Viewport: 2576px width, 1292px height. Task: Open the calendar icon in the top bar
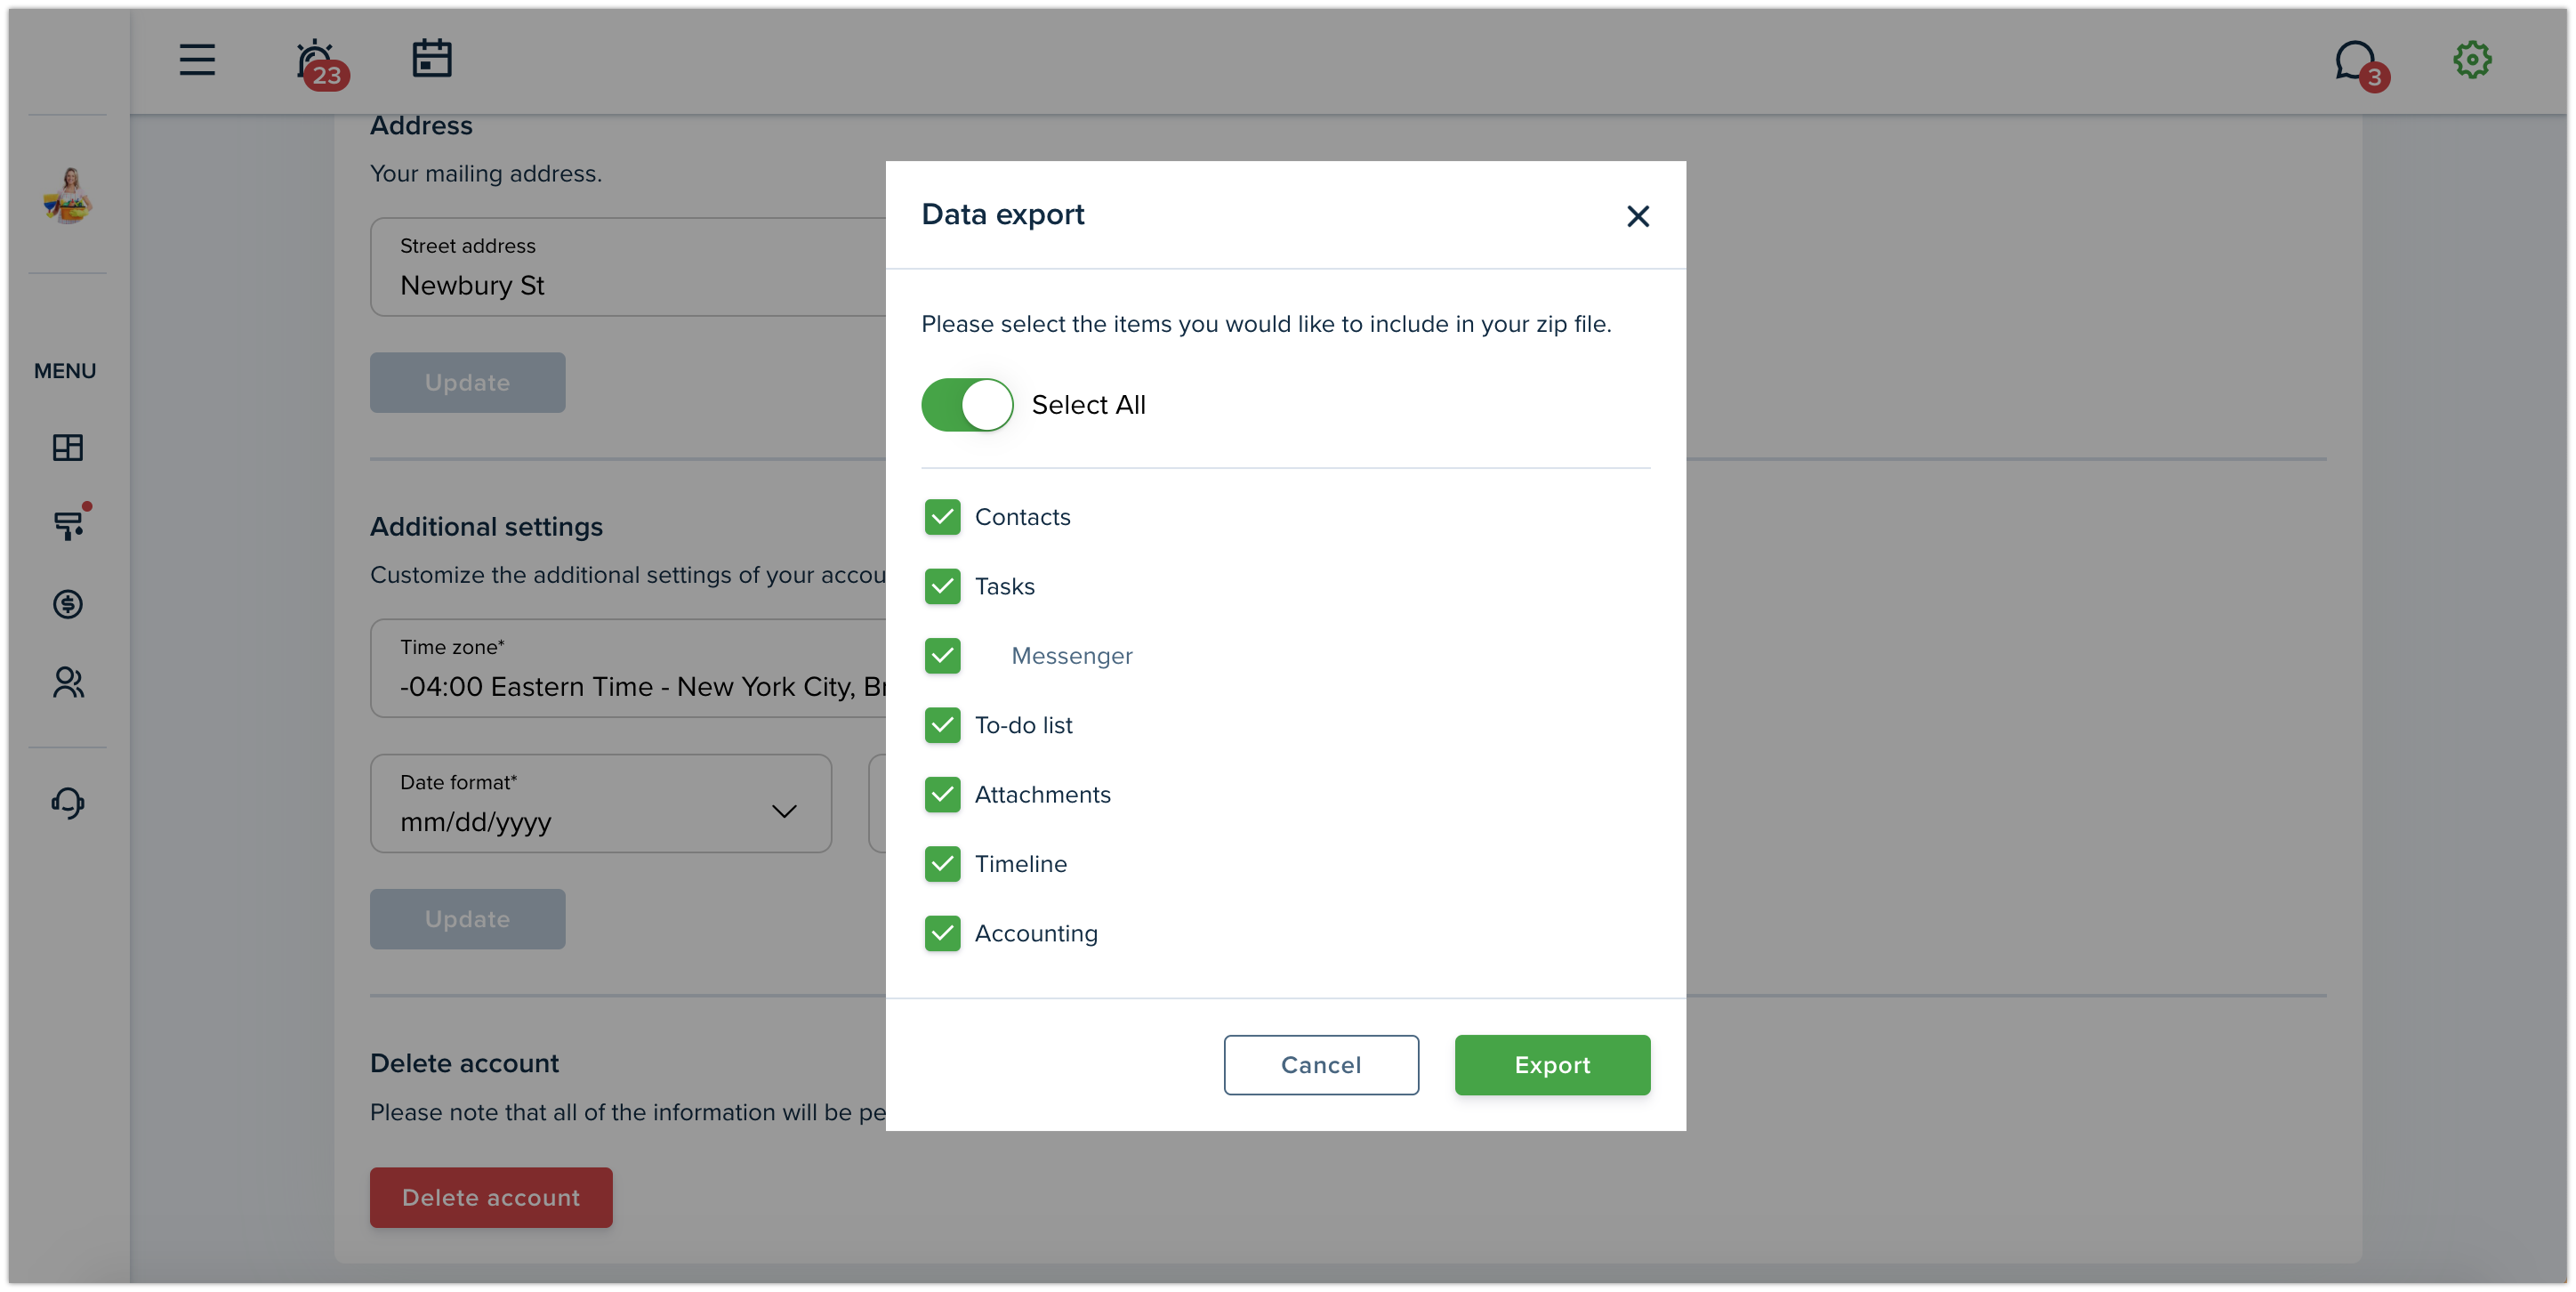click(432, 58)
